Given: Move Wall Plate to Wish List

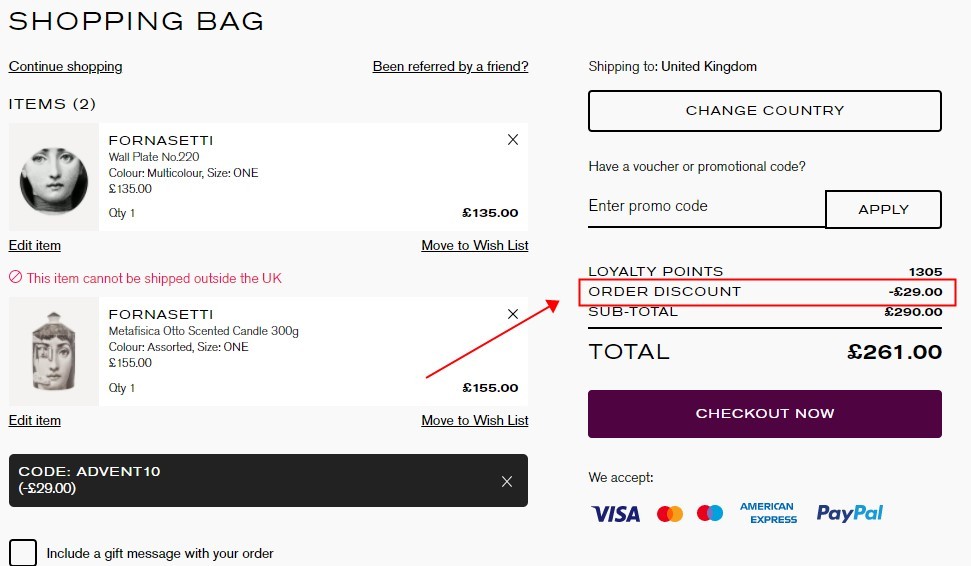Looking at the screenshot, I should [475, 245].
